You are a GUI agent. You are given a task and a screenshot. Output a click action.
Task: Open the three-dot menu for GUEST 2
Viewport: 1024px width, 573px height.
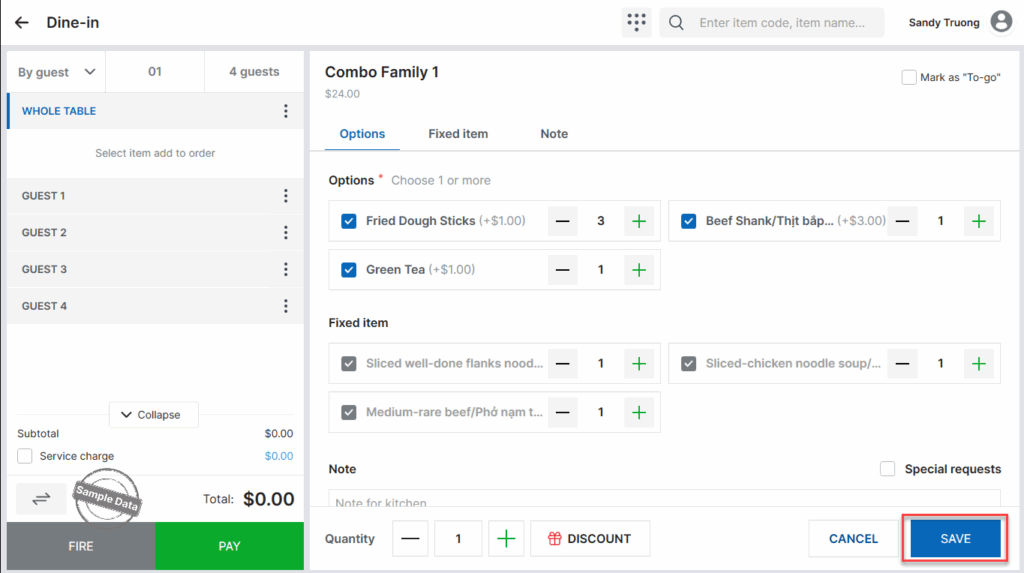coord(286,233)
